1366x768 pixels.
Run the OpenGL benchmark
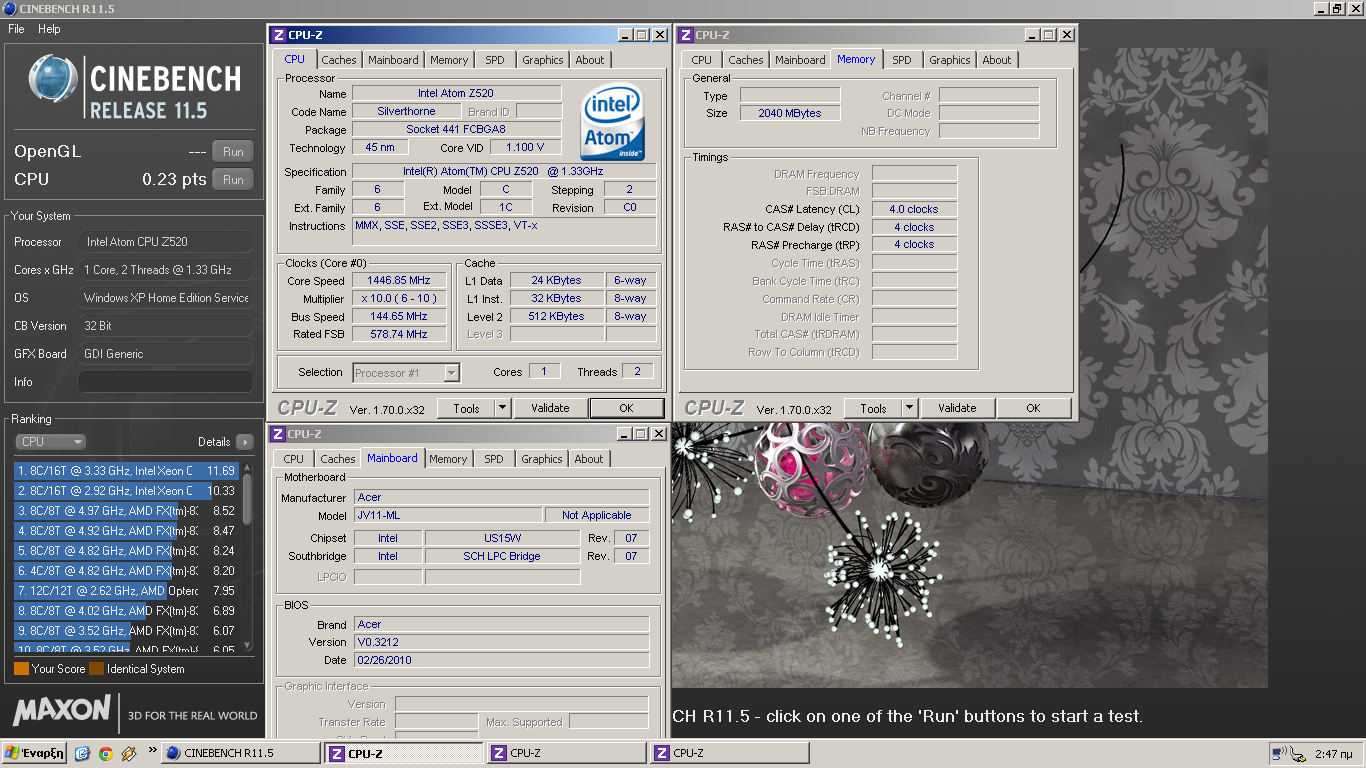(x=233, y=152)
